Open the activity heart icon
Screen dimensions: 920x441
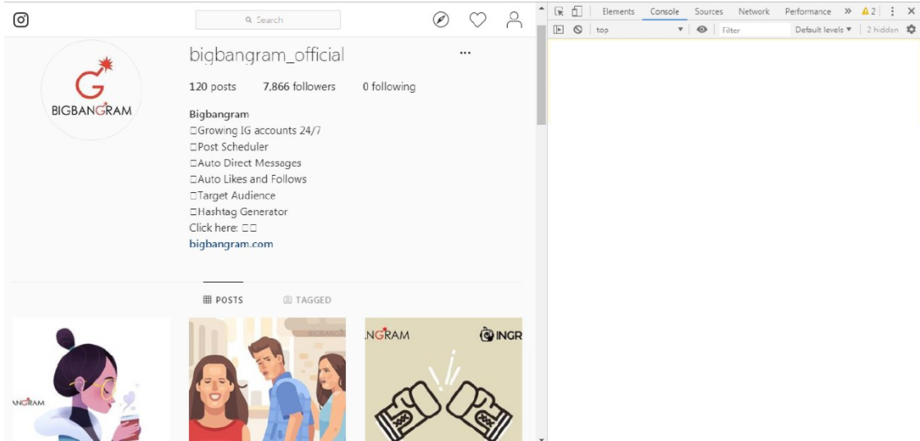click(478, 20)
